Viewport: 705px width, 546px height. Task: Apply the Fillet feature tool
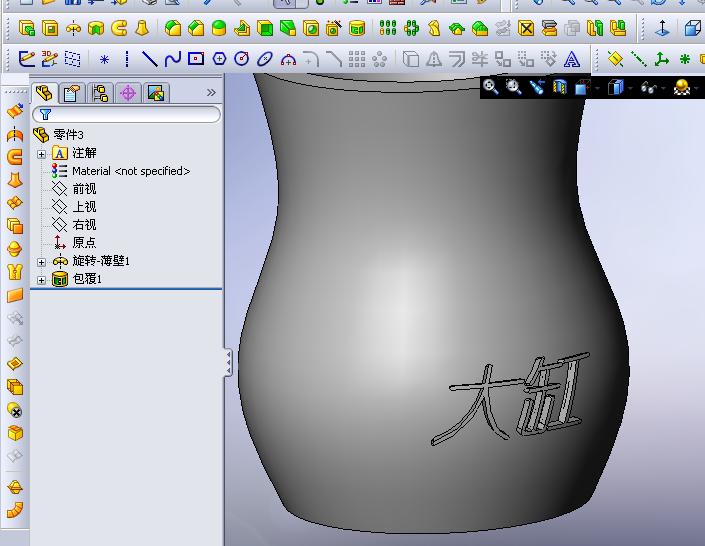tap(173, 28)
